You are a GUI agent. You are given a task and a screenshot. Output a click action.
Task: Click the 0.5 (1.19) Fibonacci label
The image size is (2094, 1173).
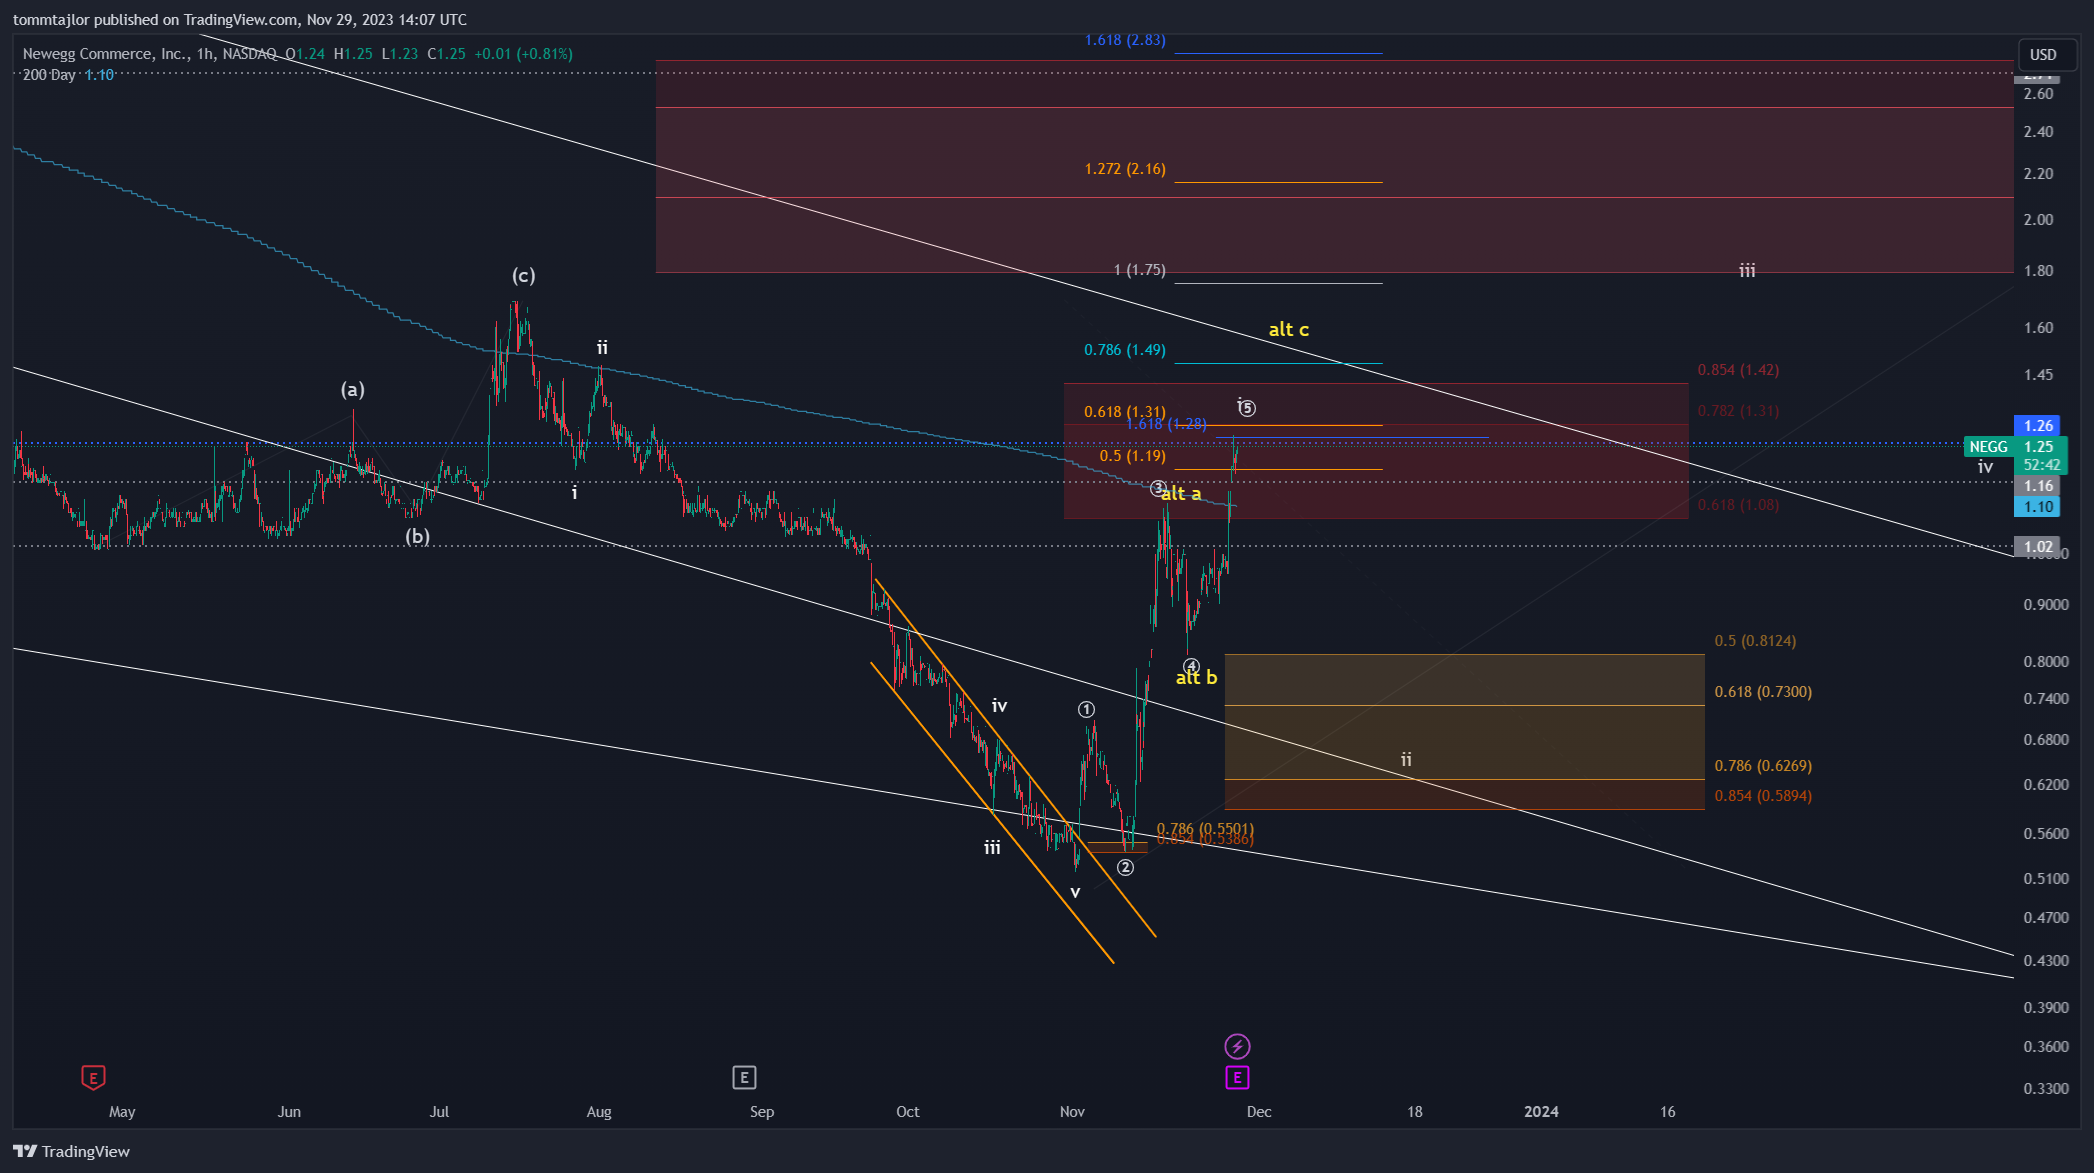tap(1133, 456)
